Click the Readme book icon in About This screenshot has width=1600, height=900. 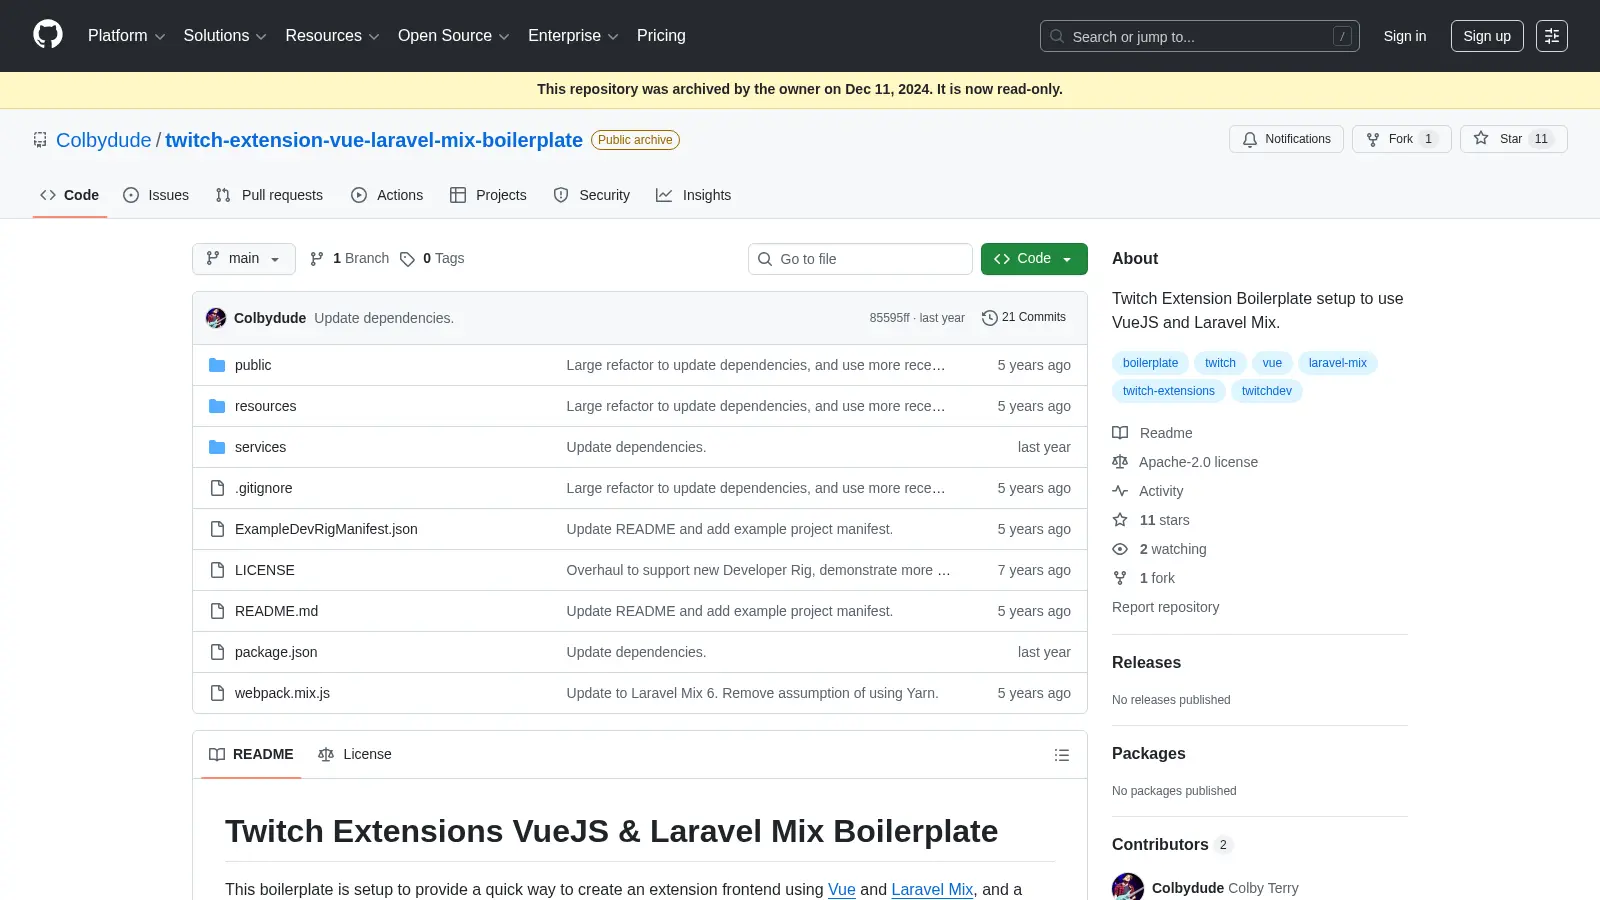point(1120,433)
